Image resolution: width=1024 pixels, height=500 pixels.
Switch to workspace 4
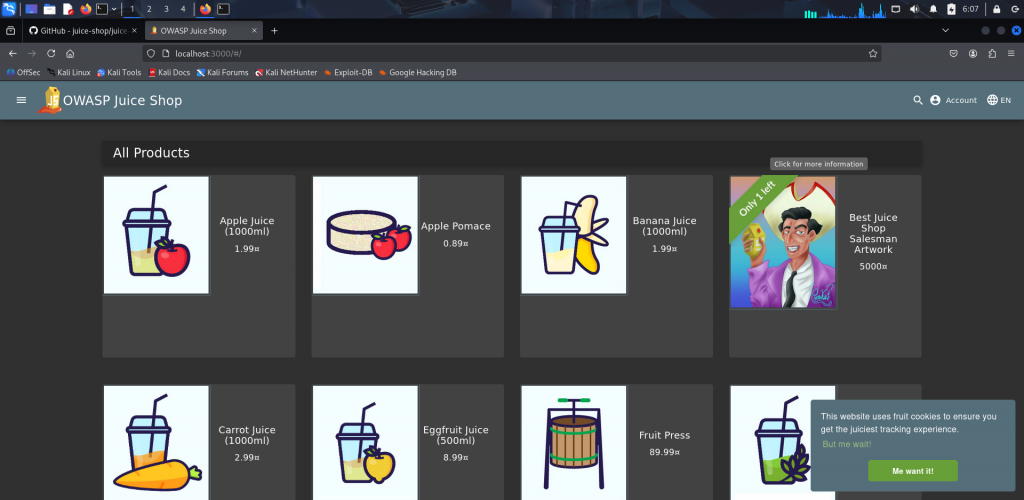183,9
